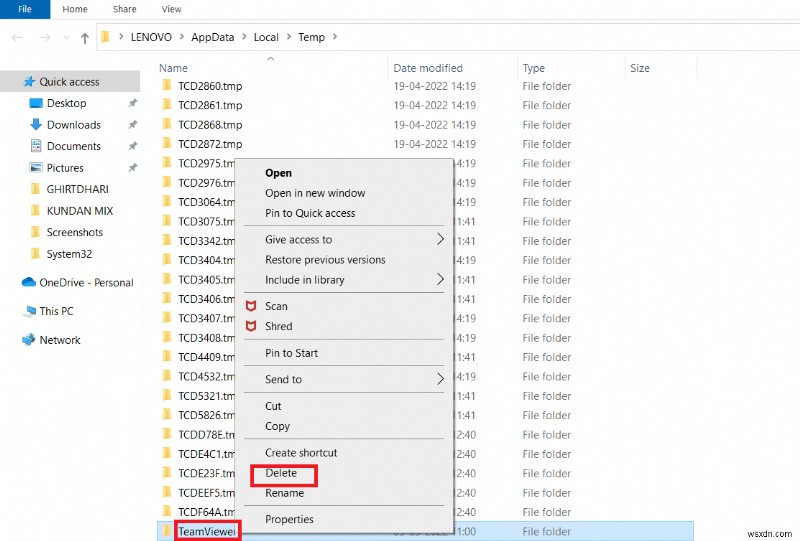Image resolution: width=800 pixels, height=541 pixels.
Task: Open the Home ribbon tab
Action: pyautogui.click(x=75, y=9)
